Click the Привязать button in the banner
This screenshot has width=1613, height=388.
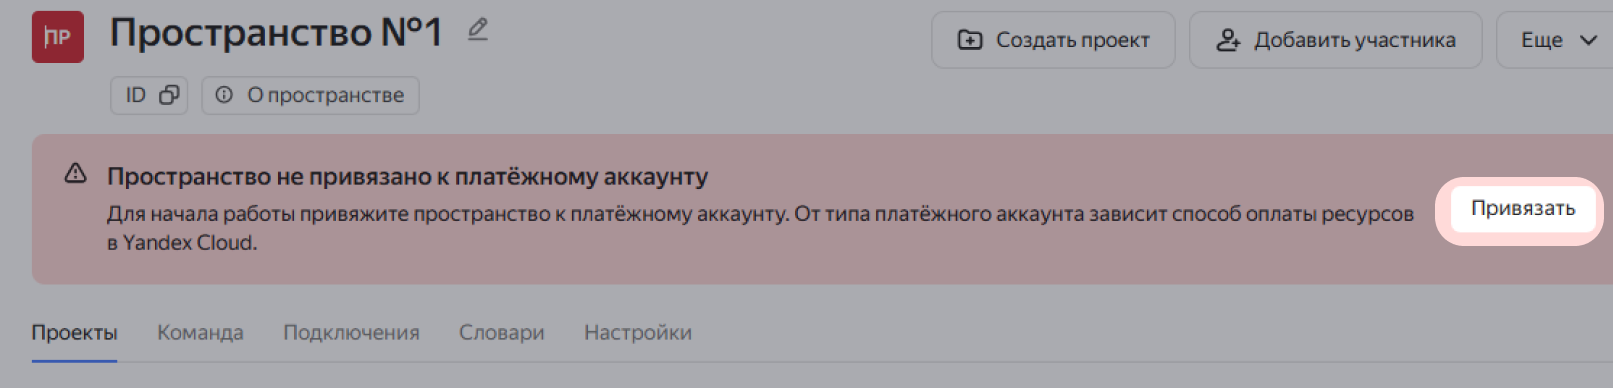coord(1522,209)
